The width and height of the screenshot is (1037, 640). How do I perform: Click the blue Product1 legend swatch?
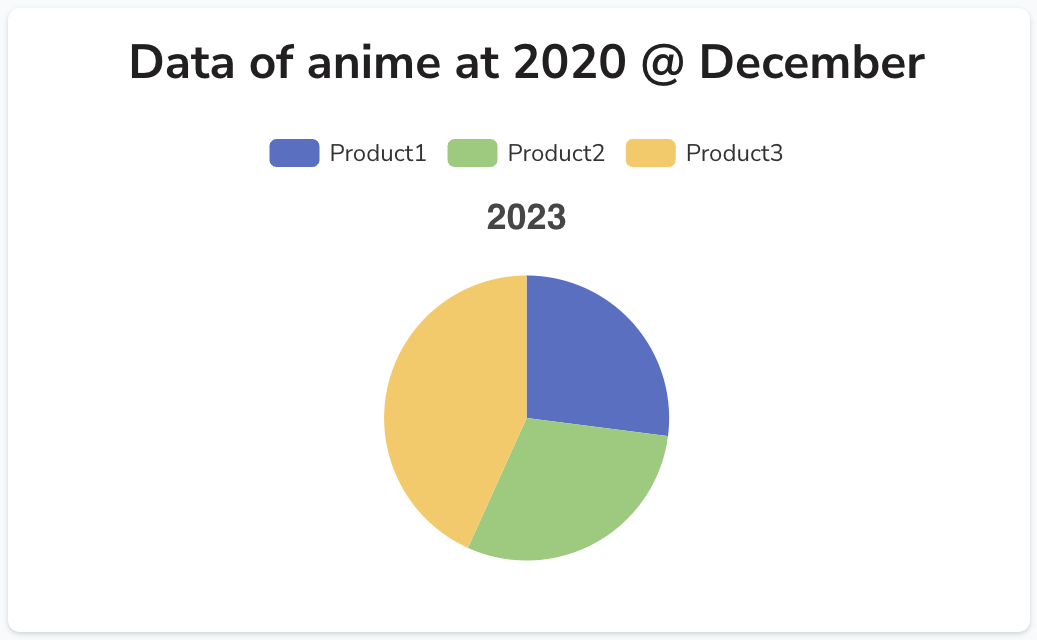click(294, 153)
